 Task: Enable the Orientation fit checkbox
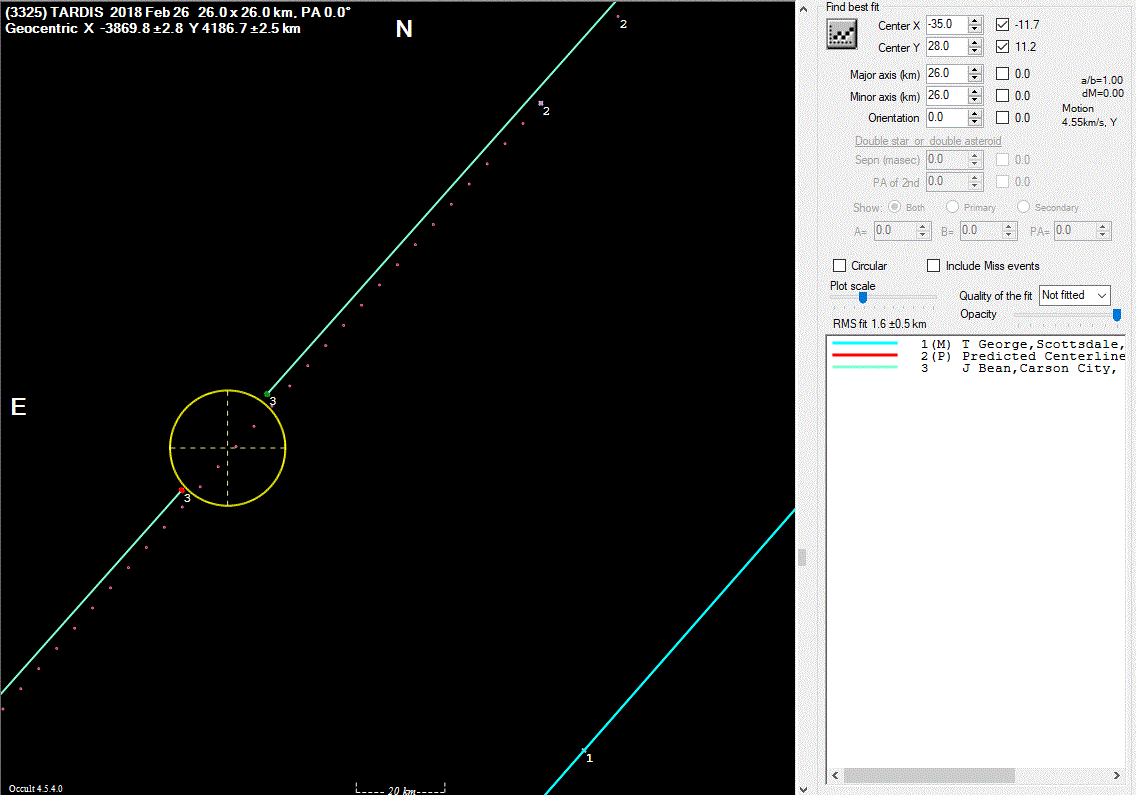point(1003,118)
